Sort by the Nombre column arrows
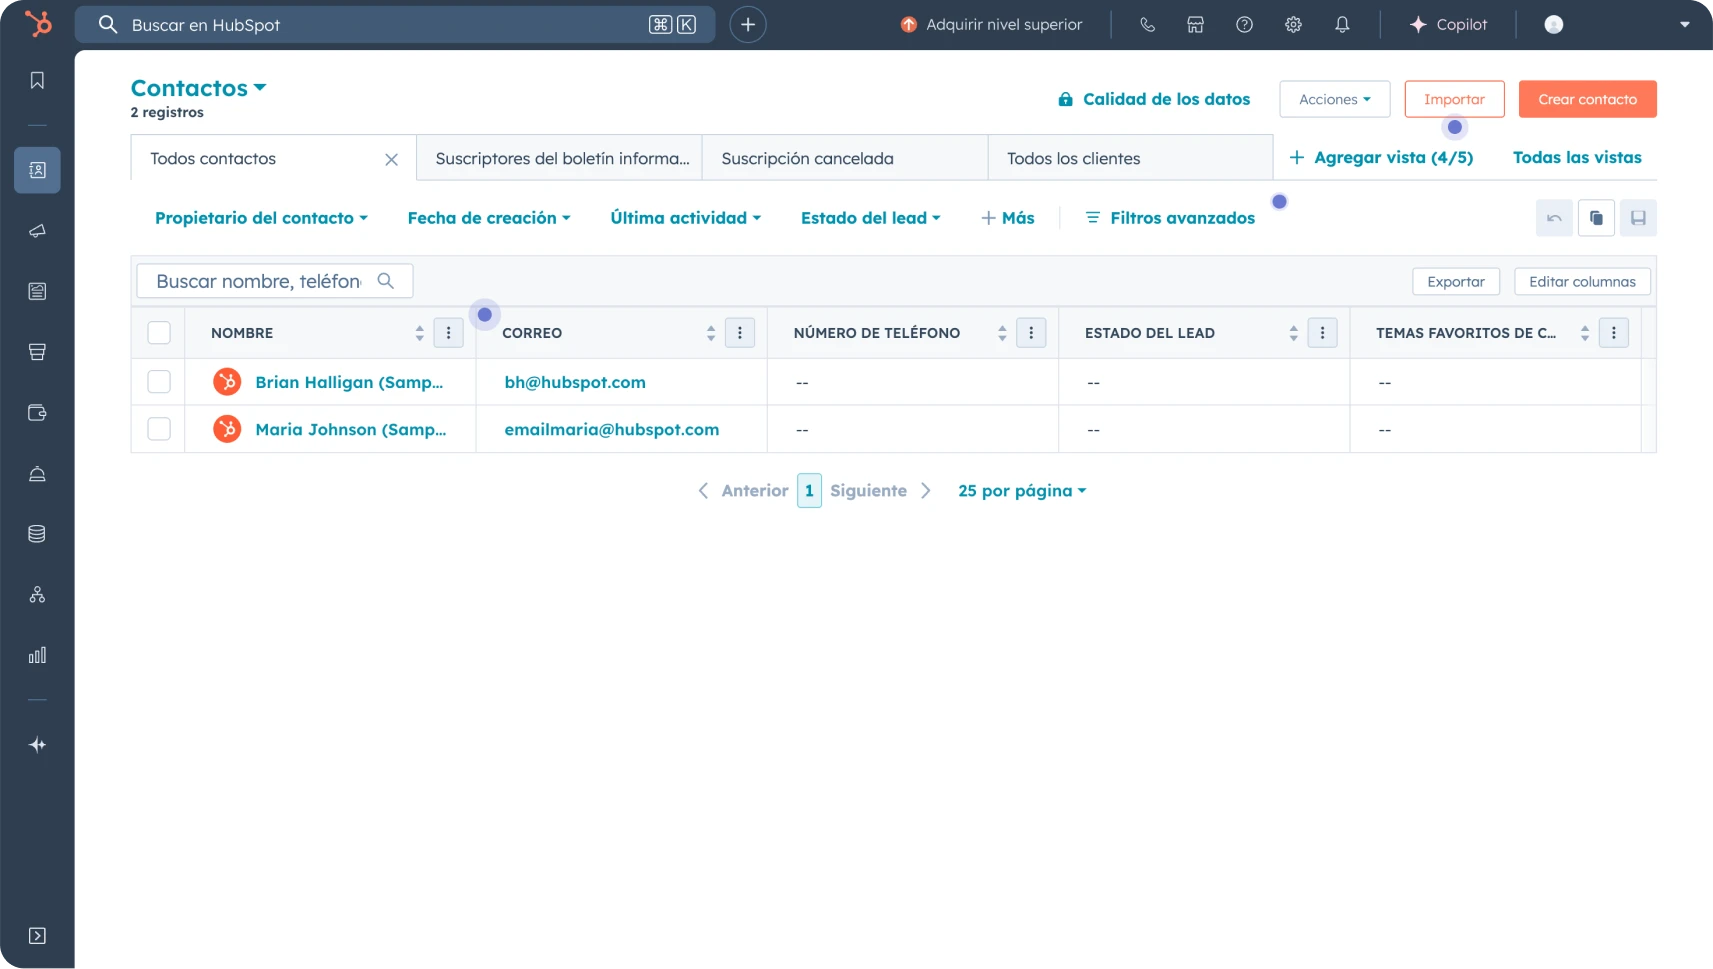The width and height of the screenshot is (1713, 969). pos(419,333)
